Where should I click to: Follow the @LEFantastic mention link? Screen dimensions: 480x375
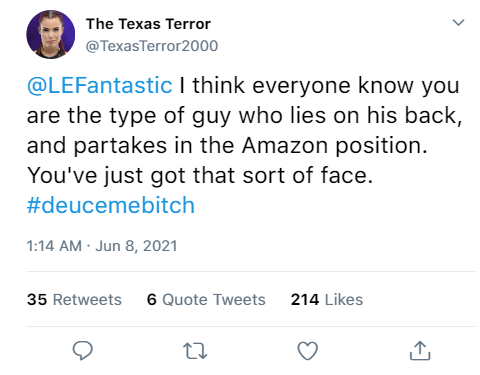pos(100,85)
